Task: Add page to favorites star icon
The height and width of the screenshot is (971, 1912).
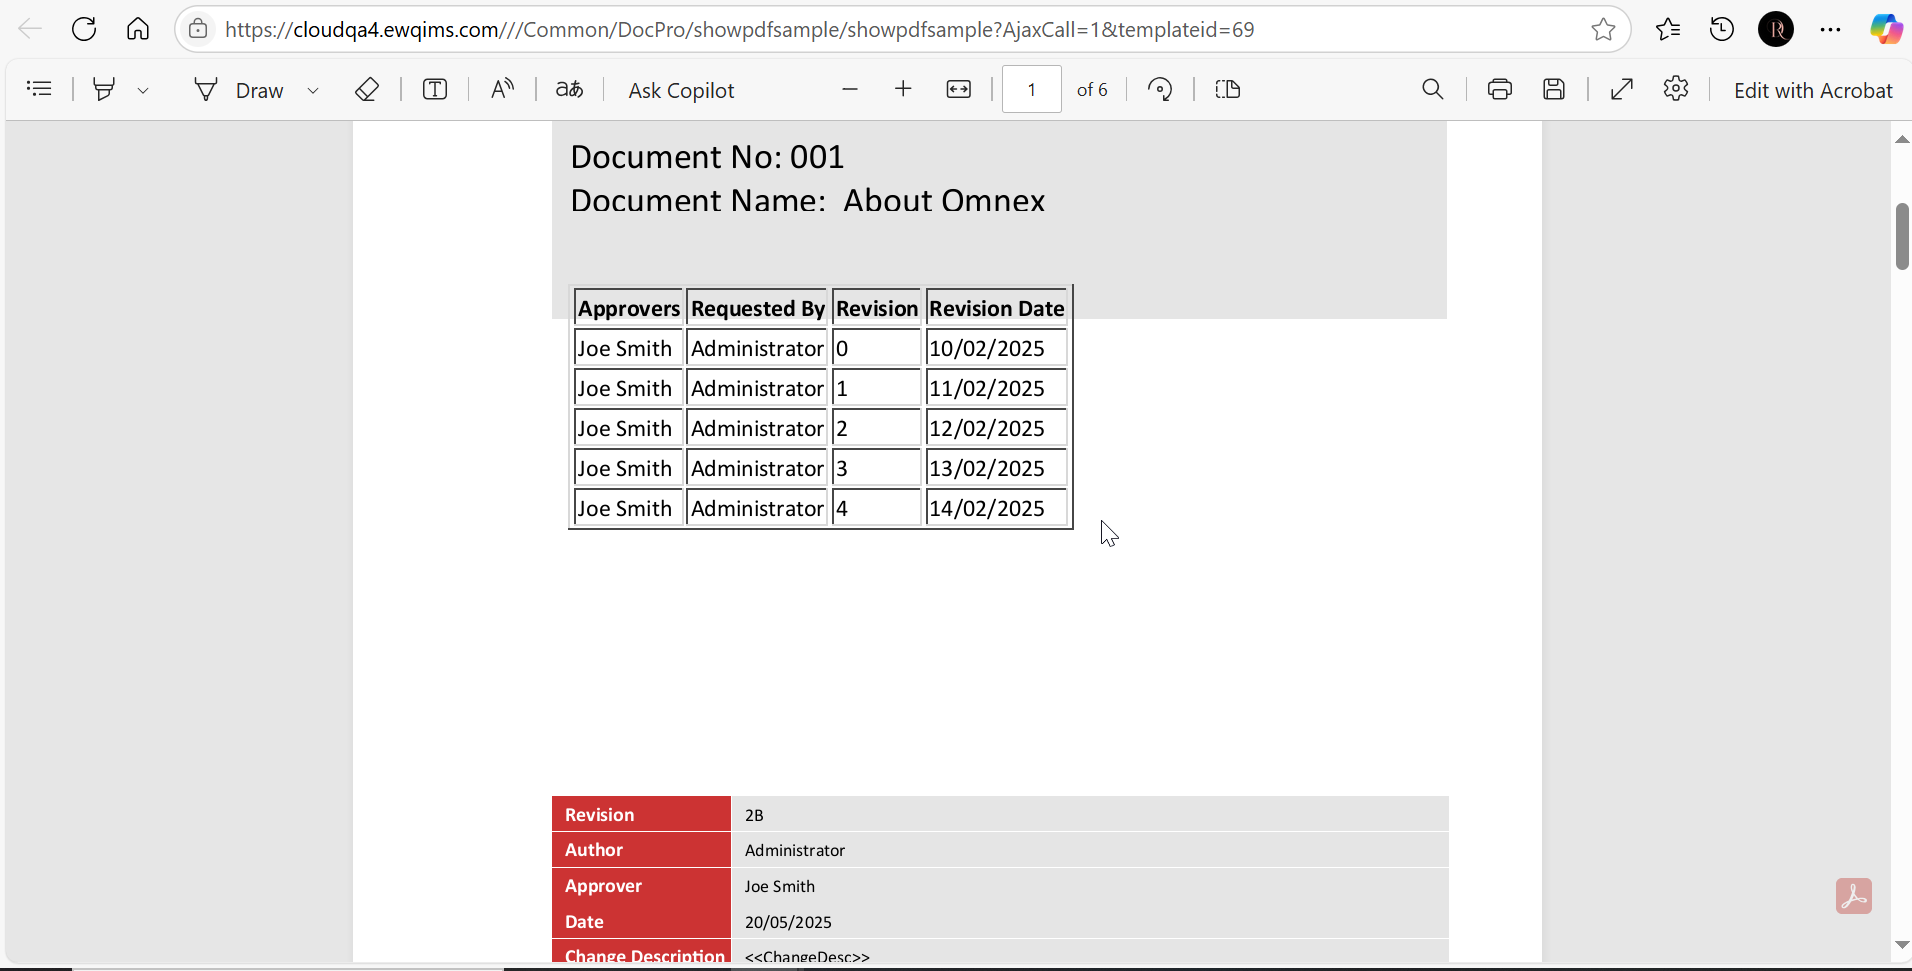Action: pyautogui.click(x=1603, y=29)
